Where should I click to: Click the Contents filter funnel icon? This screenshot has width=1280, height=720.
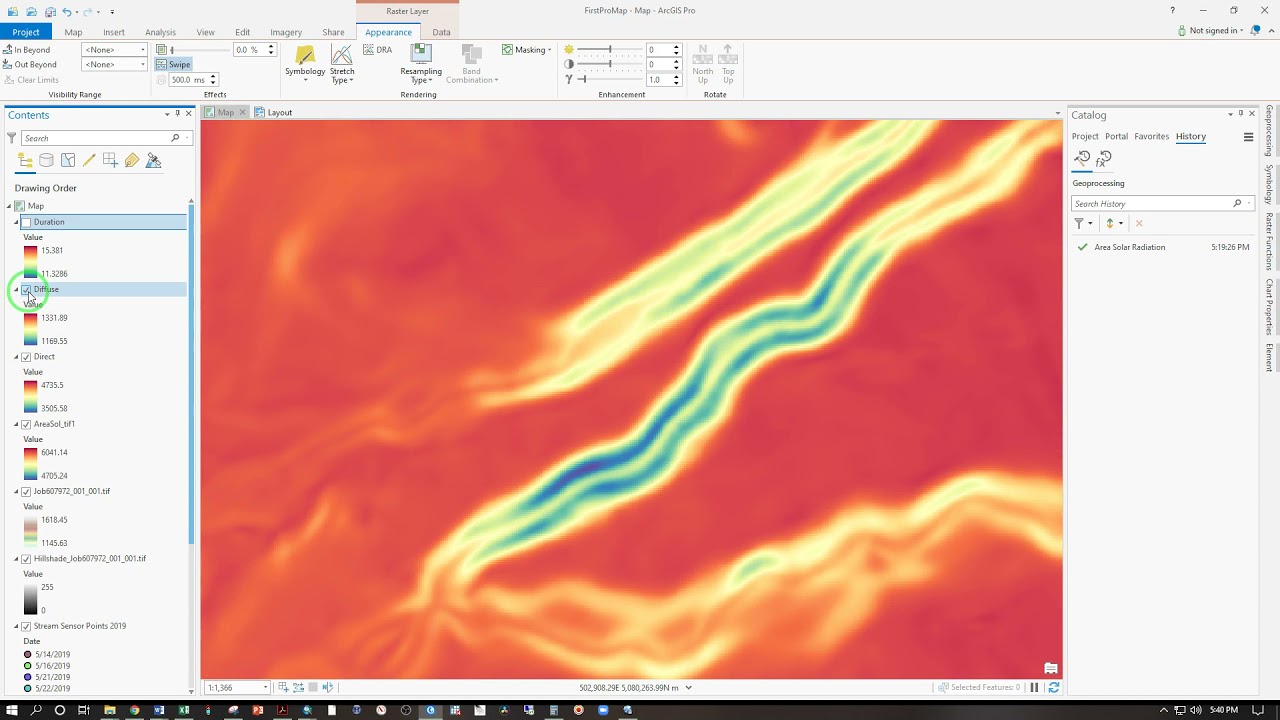tap(12, 138)
